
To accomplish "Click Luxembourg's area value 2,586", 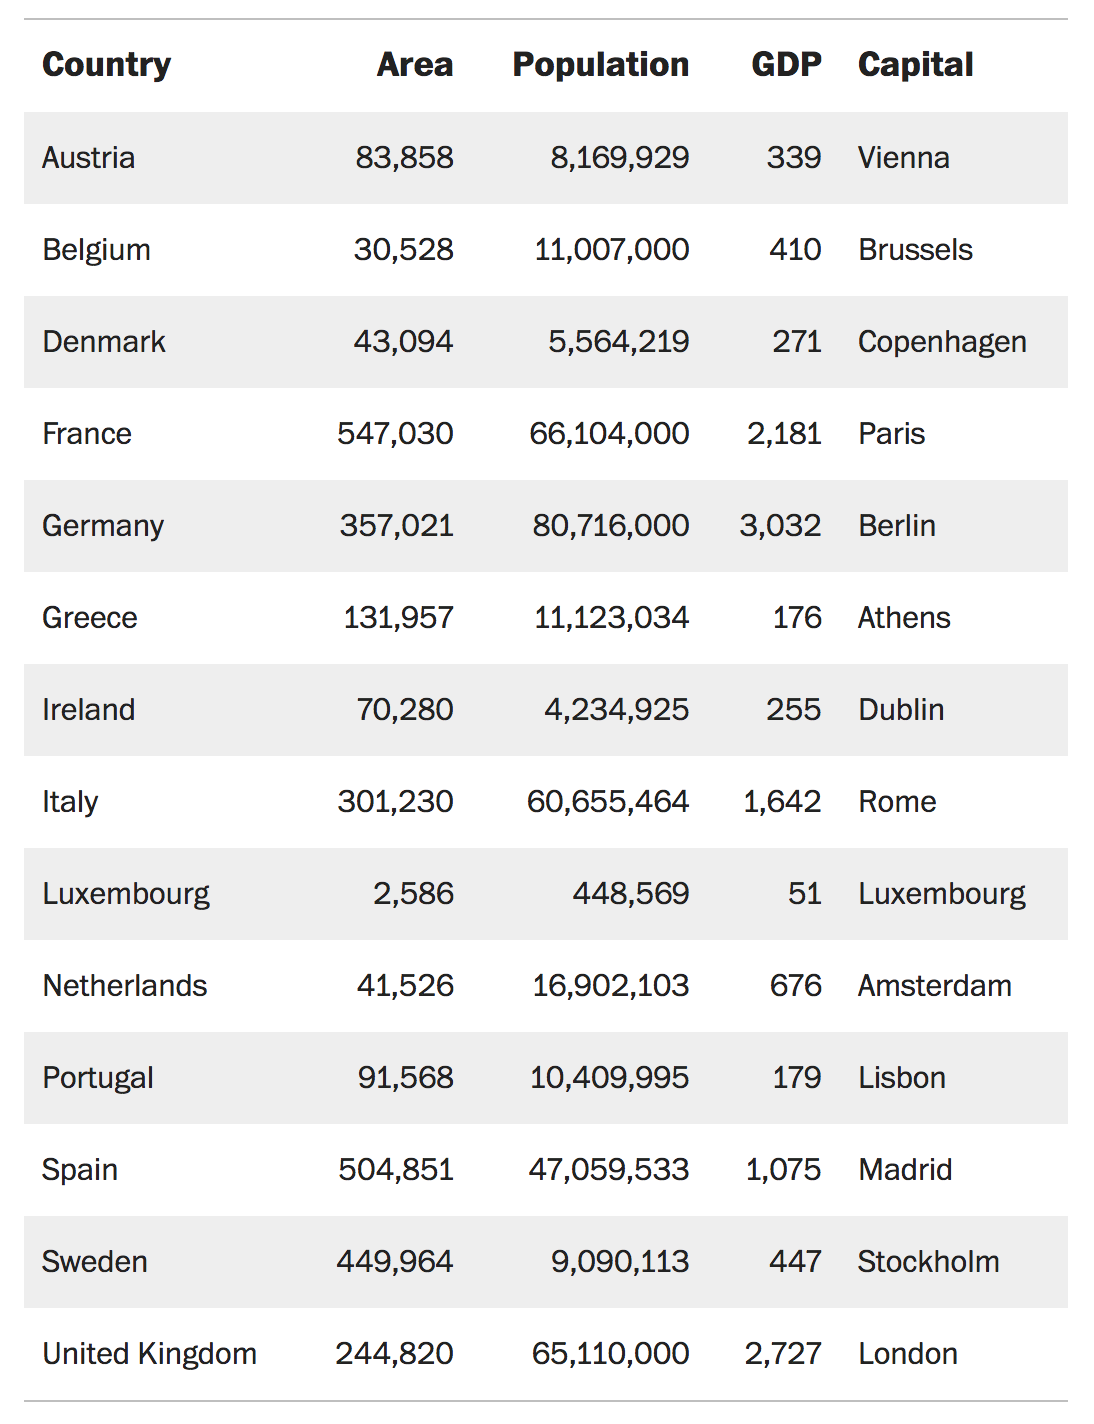I will (x=413, y=894).
